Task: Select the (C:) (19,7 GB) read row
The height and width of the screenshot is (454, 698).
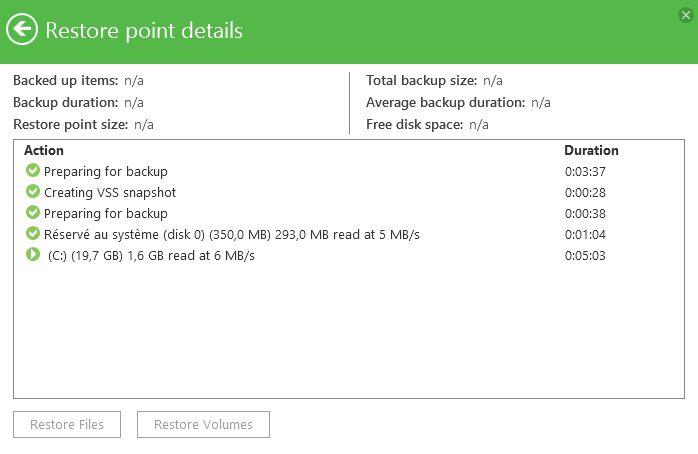Action: (x=152, y=256)
